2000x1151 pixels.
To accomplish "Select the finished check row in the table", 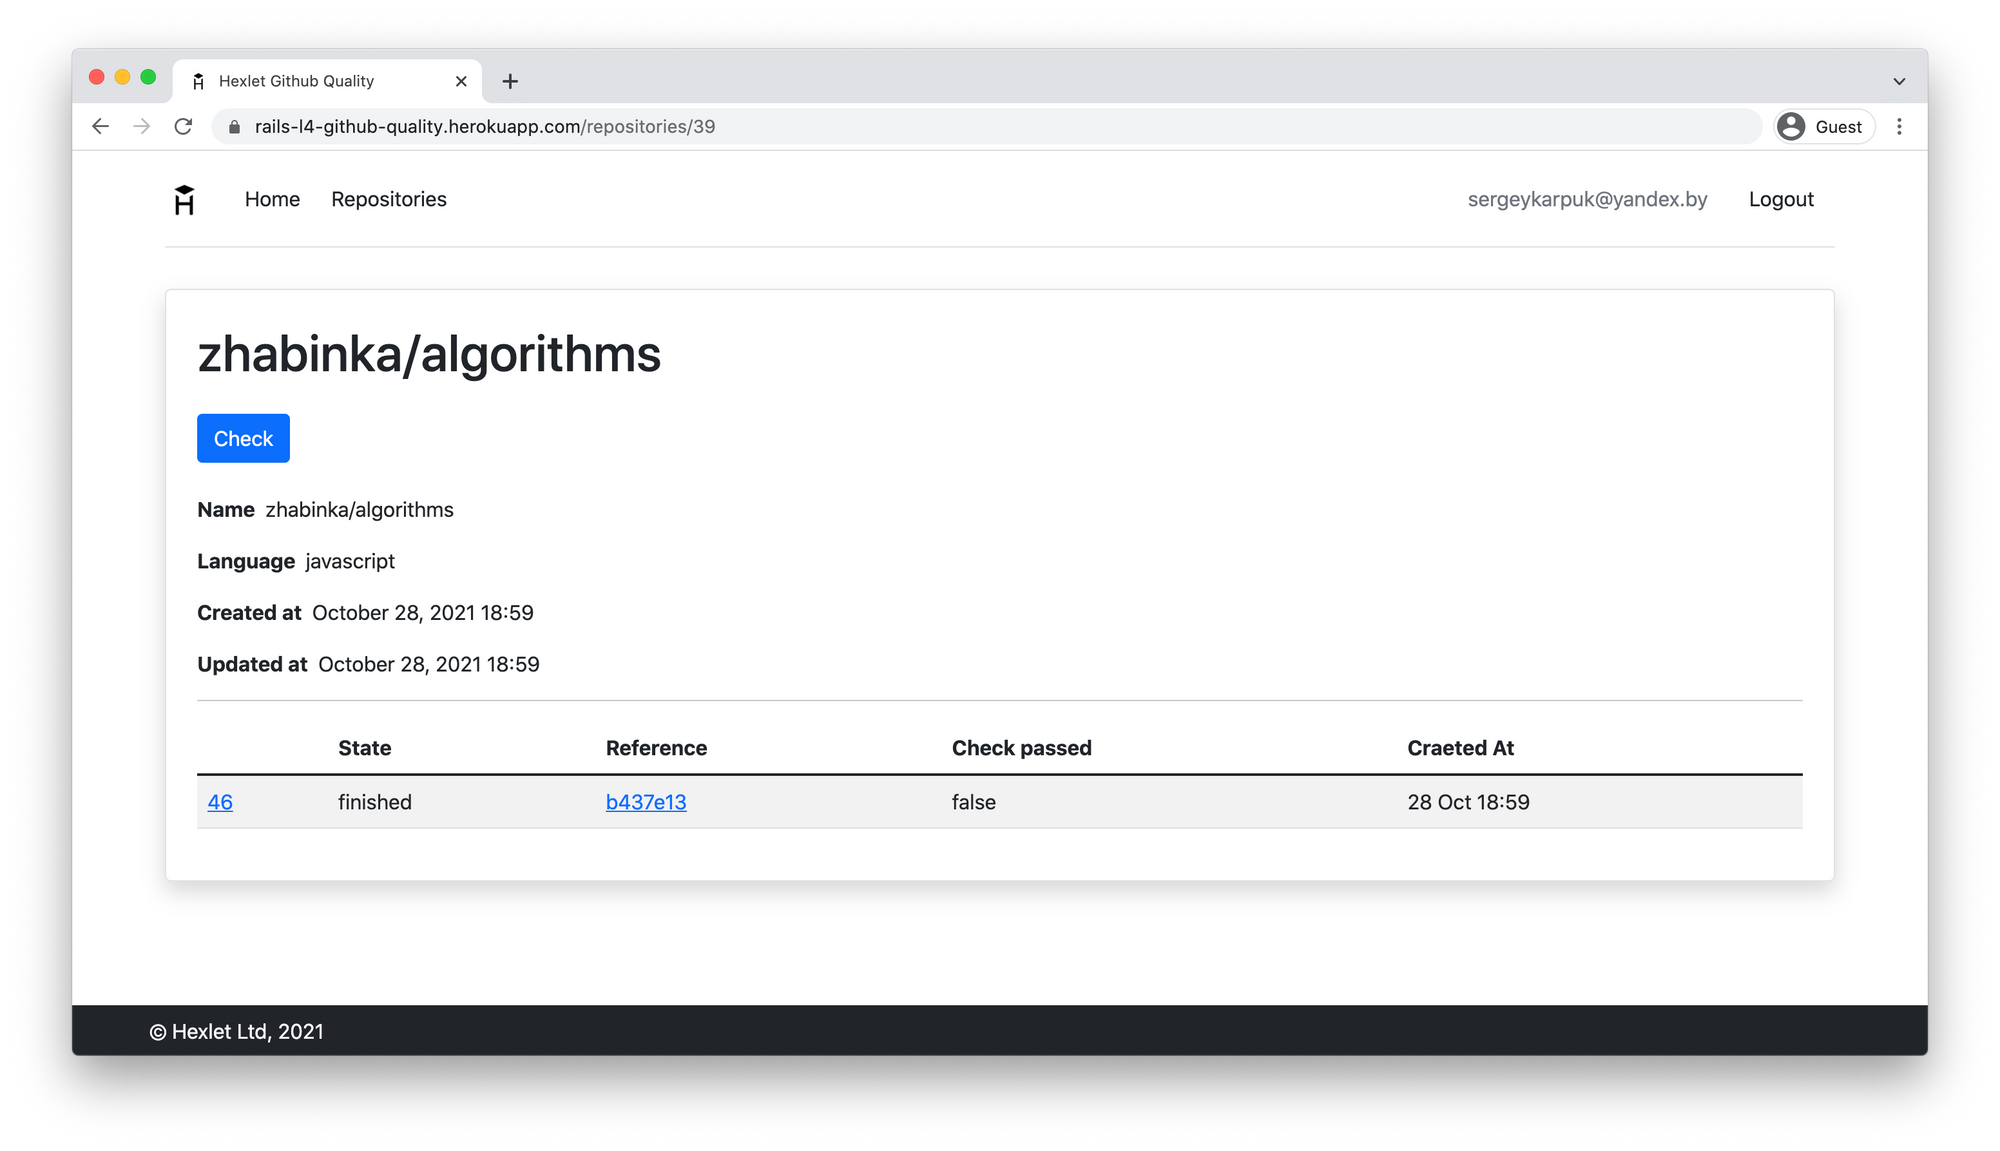I will coord(374,802).
